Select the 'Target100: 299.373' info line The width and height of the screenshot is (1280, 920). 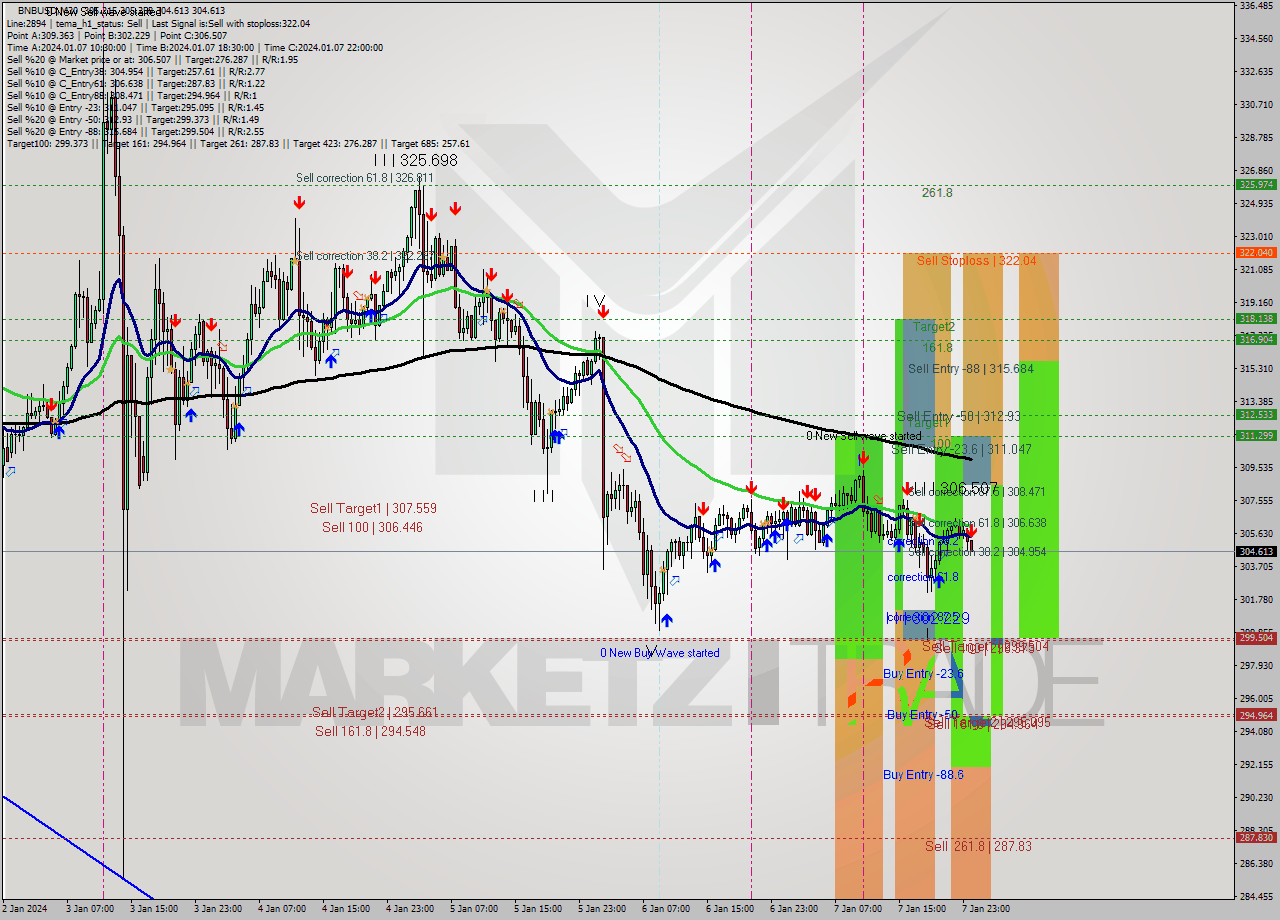(x=238, y=144)
